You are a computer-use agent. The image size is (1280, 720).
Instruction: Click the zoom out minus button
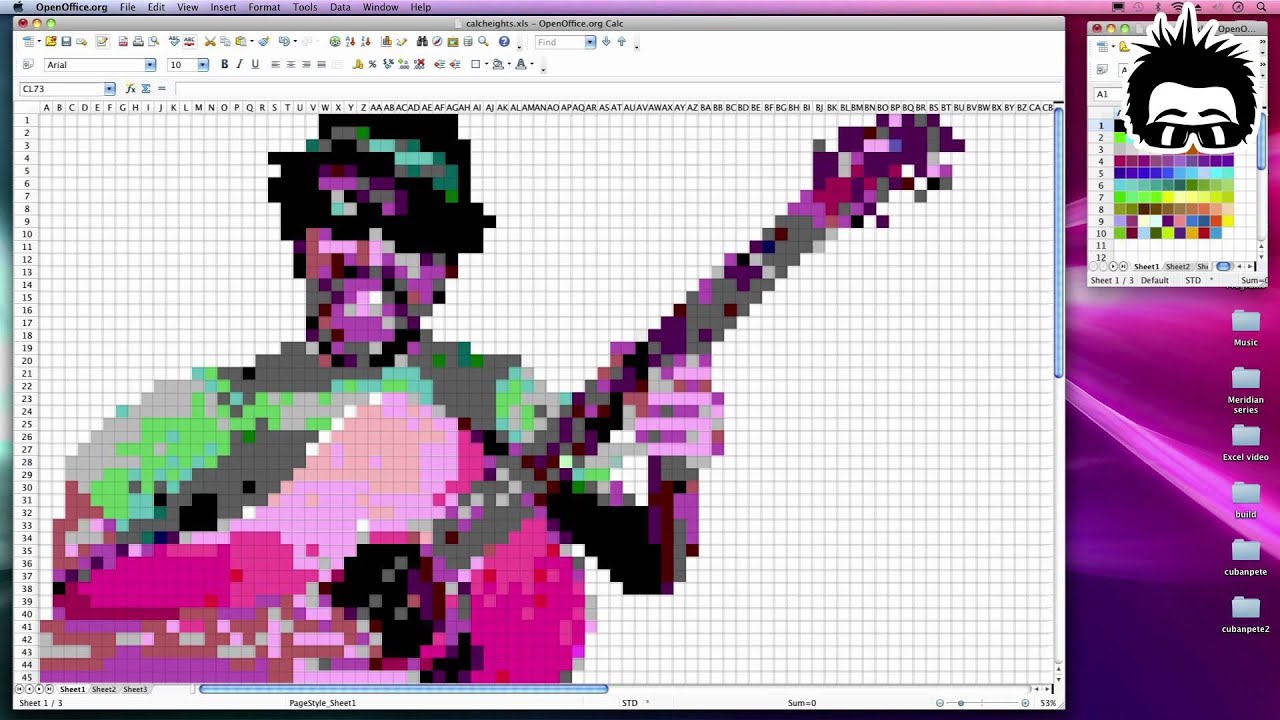point(940,703)
